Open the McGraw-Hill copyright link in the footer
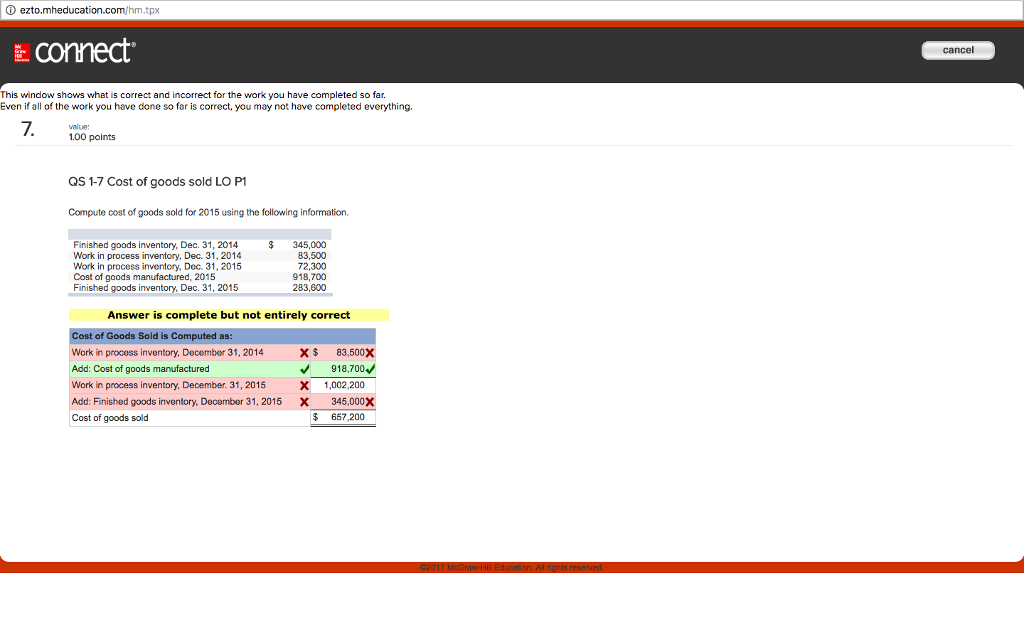 [x=512, y=566]
